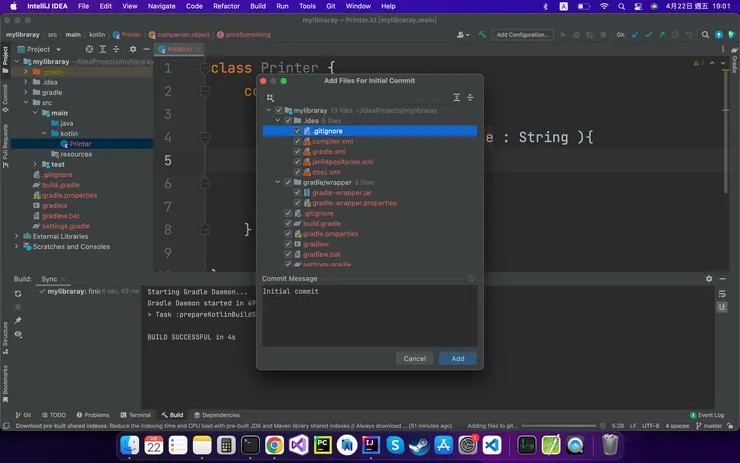
Task: Click the Gradle sync reload icon in Build panel
Action: 18,293
